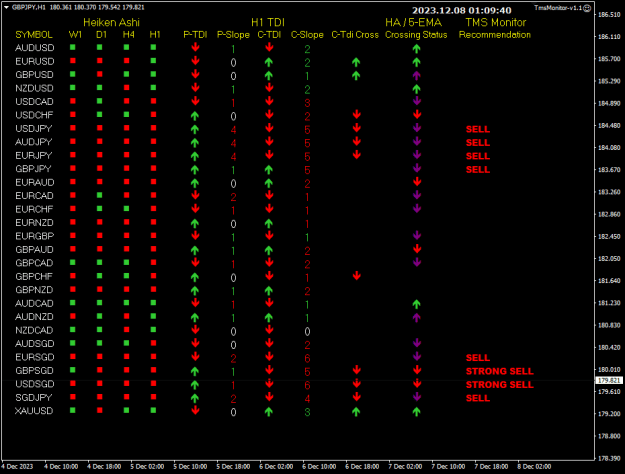Click the USDJPY P-Slope value 4
This screenshot has width=625, height=474.
coord(233,130)
